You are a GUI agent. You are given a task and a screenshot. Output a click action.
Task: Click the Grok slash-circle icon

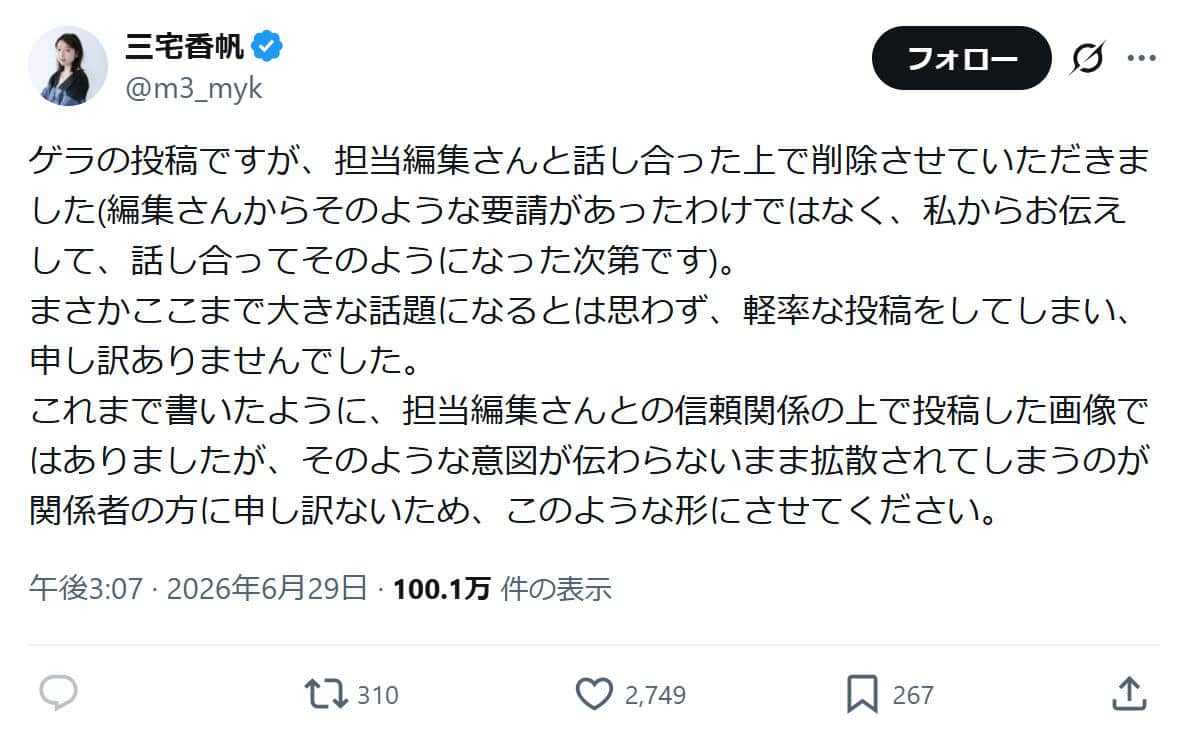pyautogui.click(x=1088, y=58)
